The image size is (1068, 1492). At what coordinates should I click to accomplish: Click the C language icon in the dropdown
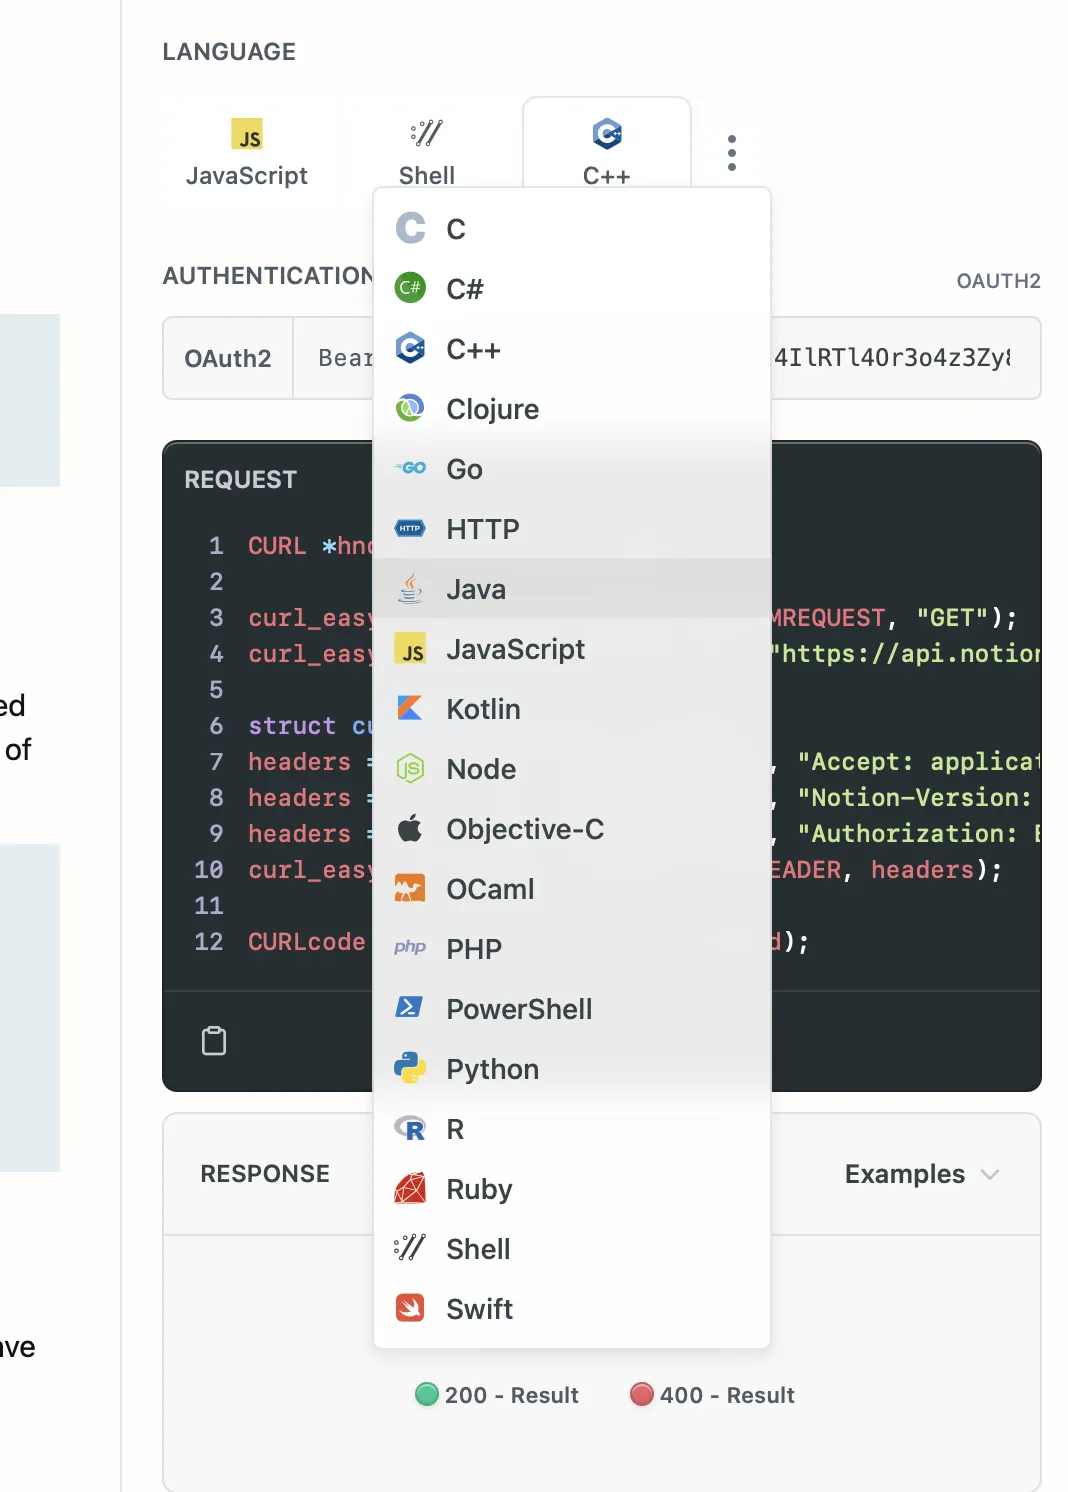410,228
